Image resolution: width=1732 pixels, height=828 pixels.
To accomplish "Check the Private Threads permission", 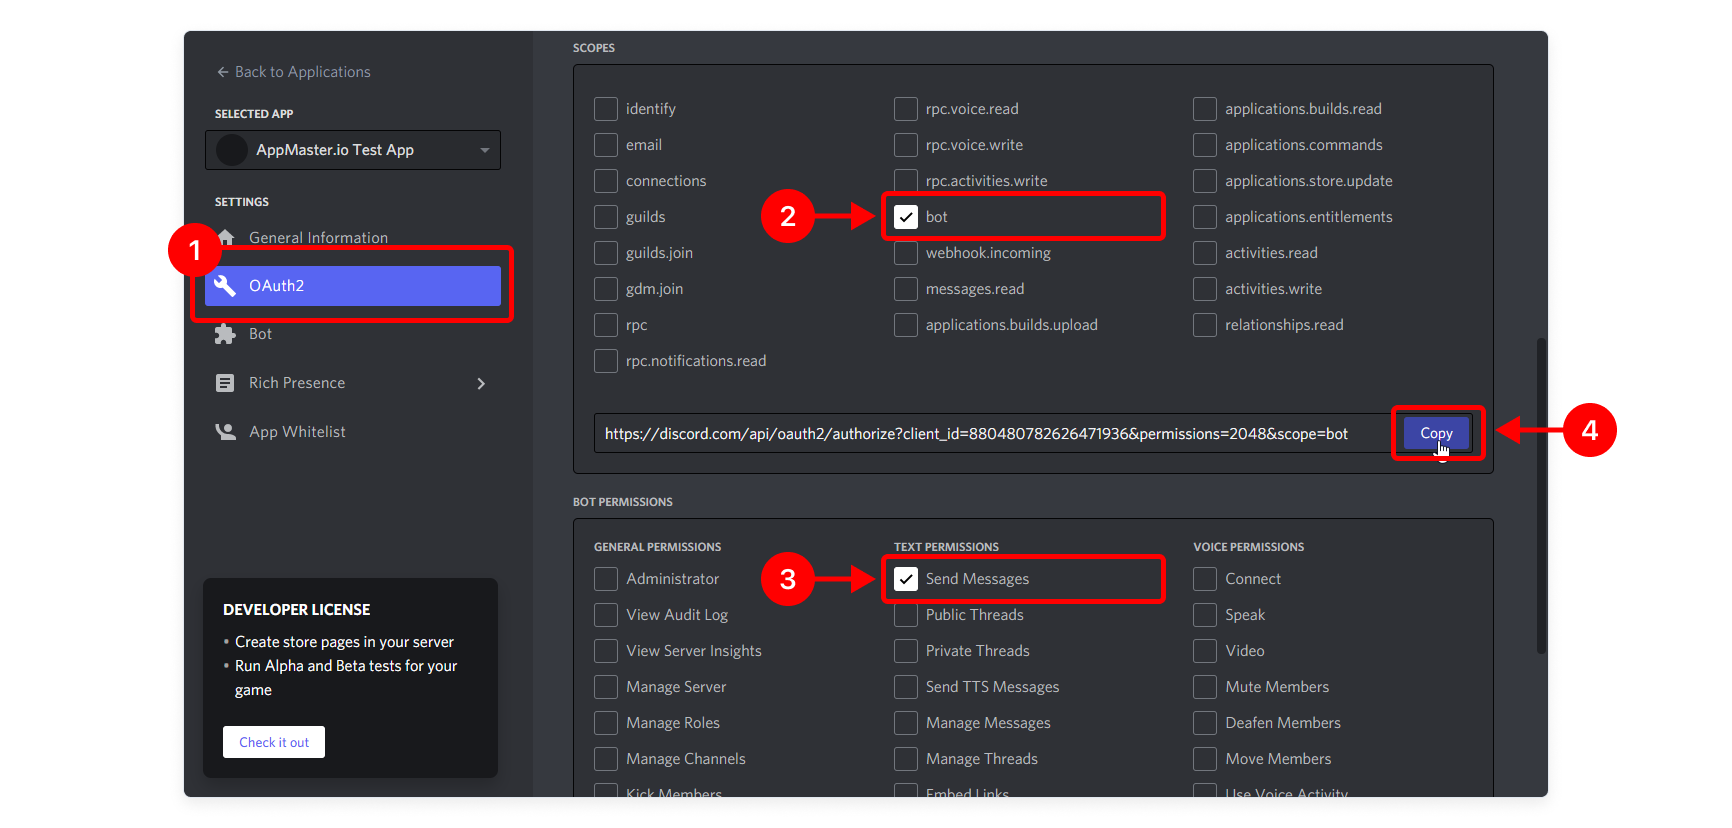I will click(906, 651).
